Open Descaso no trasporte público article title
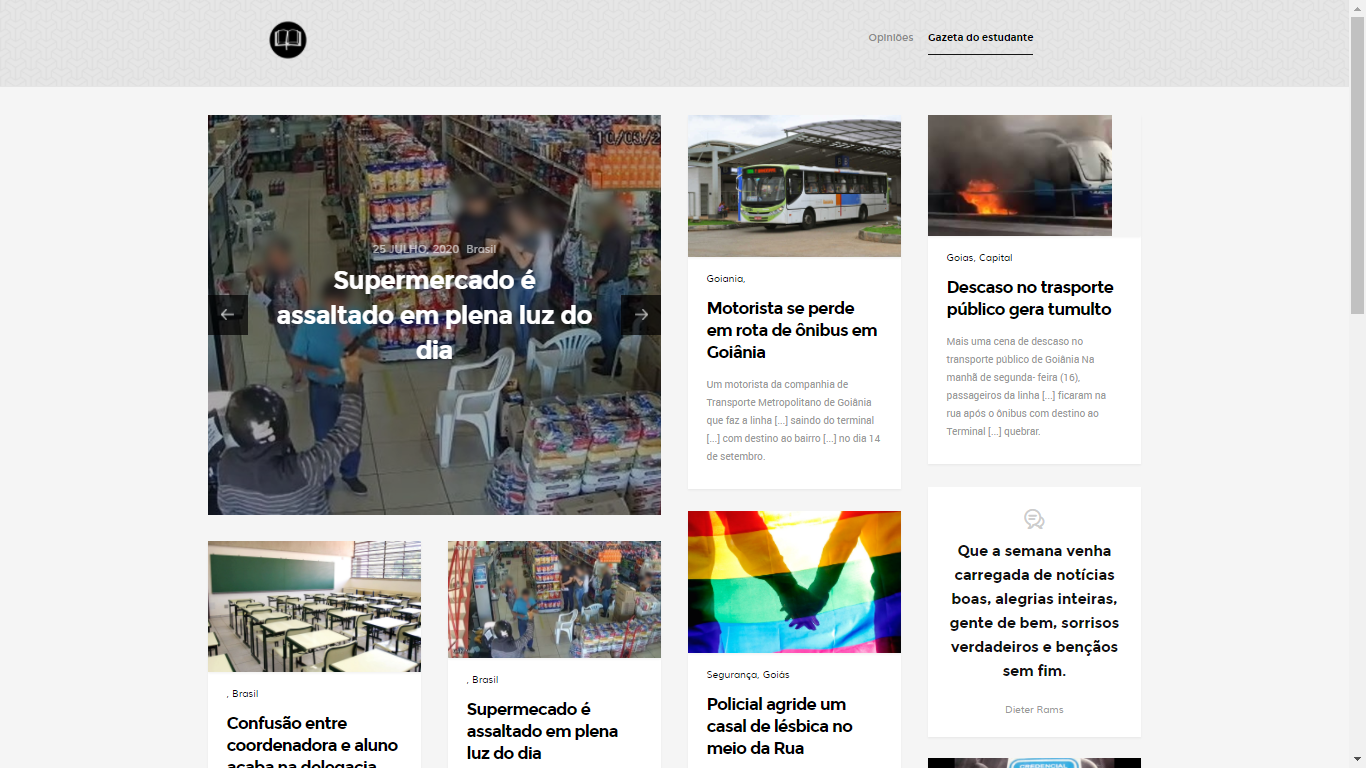1366x768 pixels. 1030,298
